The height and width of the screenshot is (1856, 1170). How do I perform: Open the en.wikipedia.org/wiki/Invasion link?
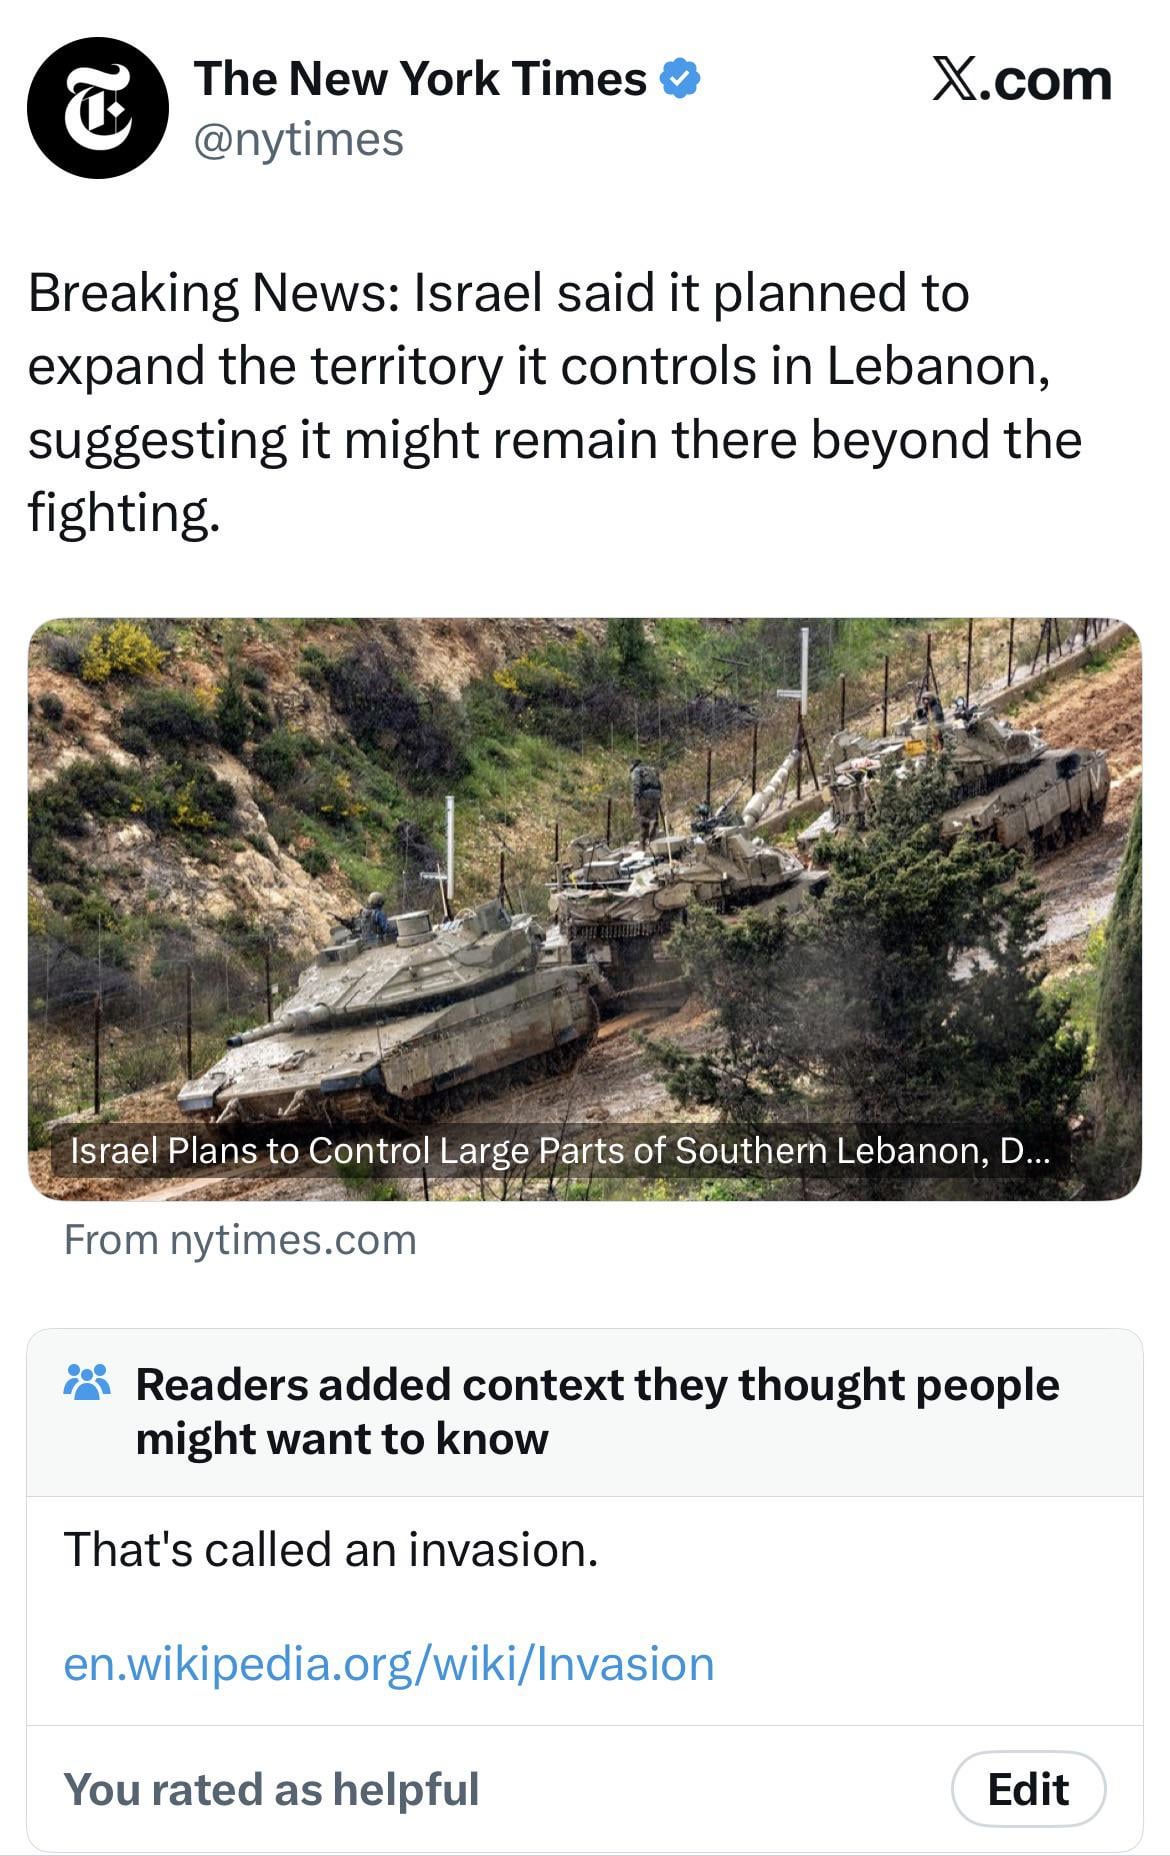389,1664
